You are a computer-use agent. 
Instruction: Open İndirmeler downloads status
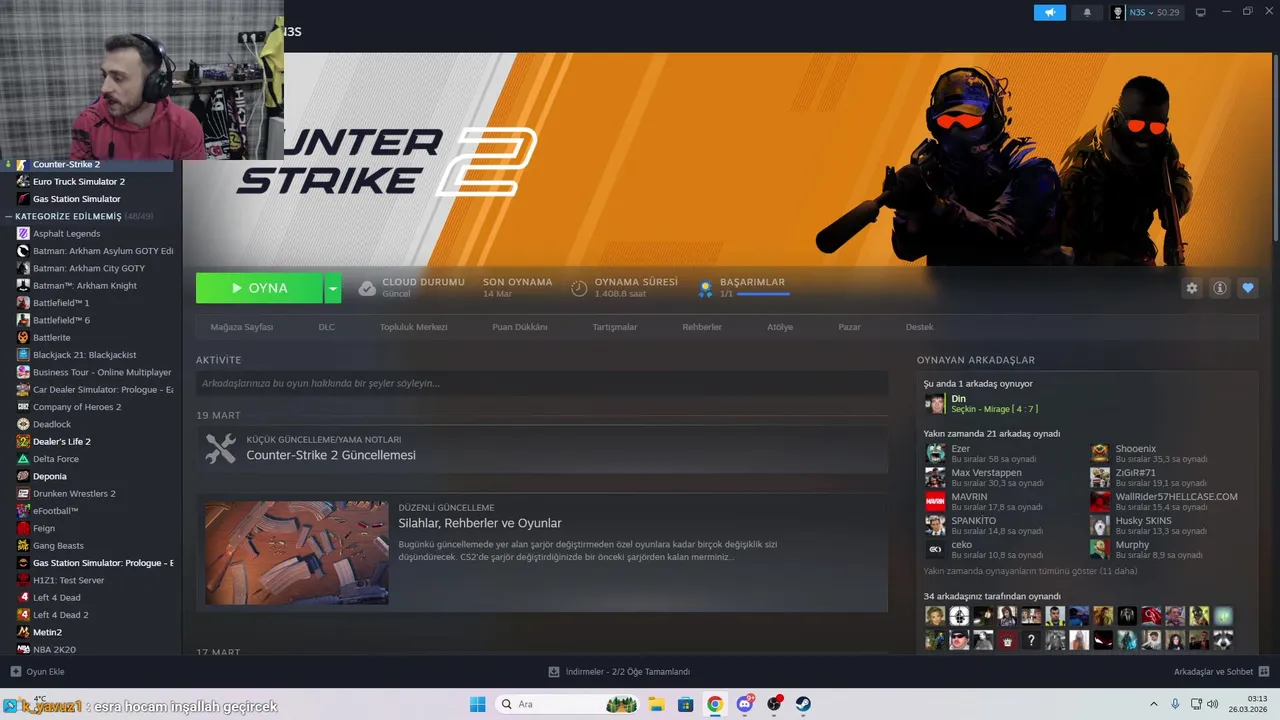619,672
